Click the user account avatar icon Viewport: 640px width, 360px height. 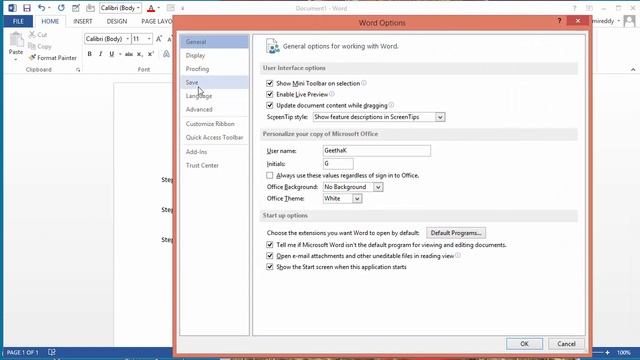[629, 21]
